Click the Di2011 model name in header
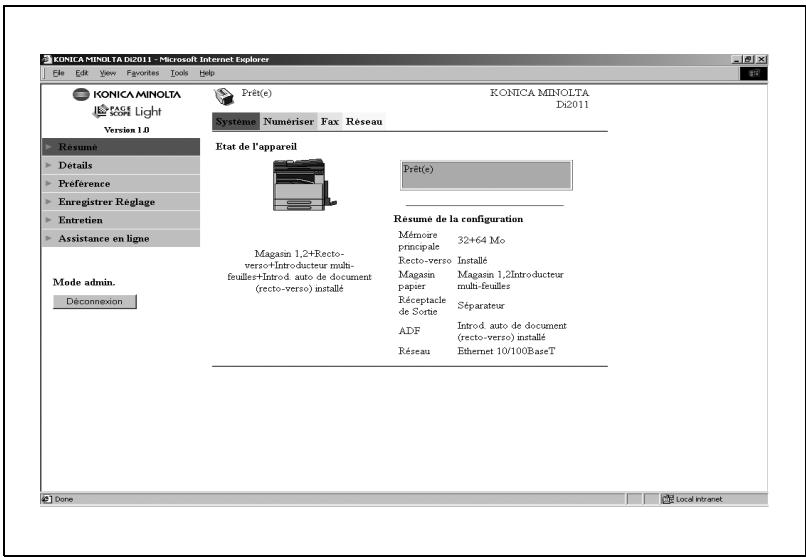This screenshot has width=806, height=557. [572, 105]
